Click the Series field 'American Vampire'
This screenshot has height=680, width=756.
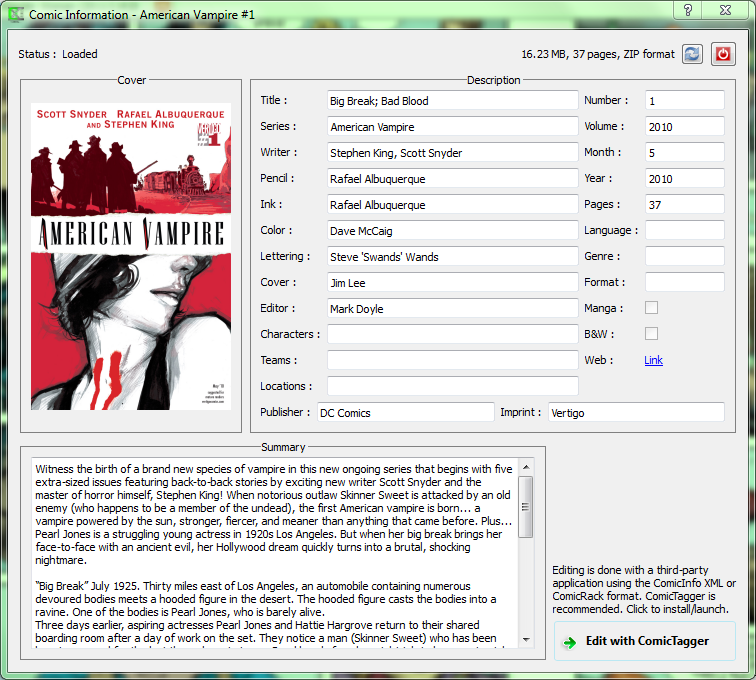(452, 126)
